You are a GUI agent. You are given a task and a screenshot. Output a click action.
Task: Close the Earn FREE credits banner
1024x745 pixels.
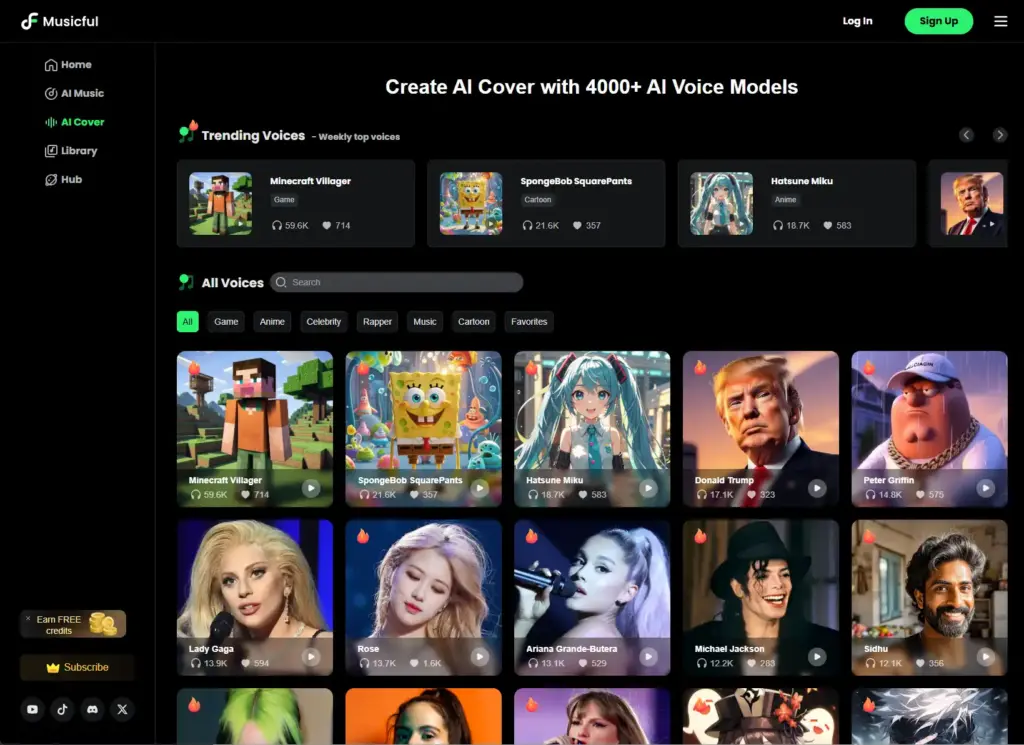coord(28,618)
